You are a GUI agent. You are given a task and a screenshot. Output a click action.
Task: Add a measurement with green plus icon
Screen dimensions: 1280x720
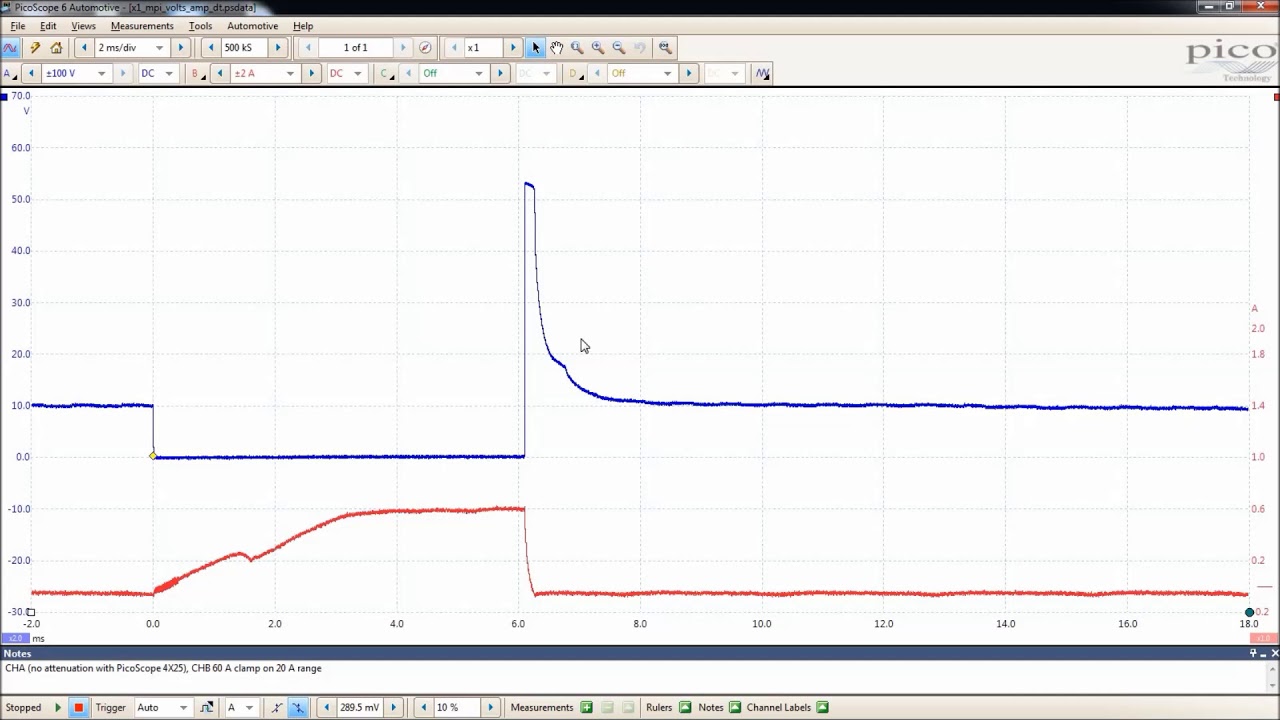(586, 708)
